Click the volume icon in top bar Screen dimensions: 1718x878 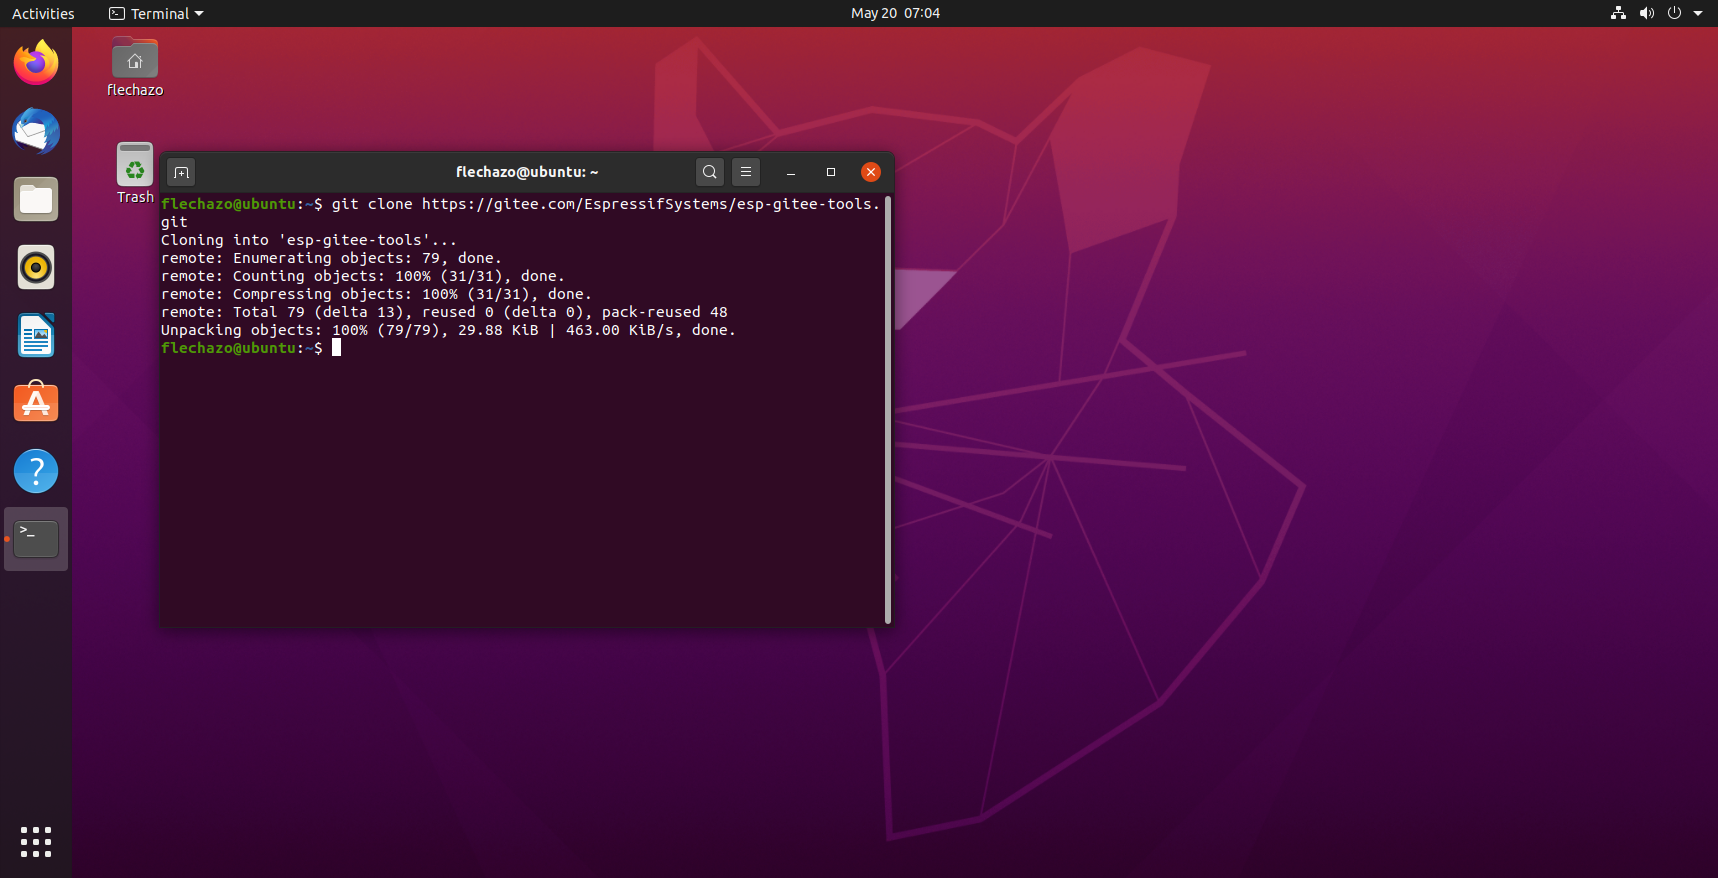(1646, 13)
